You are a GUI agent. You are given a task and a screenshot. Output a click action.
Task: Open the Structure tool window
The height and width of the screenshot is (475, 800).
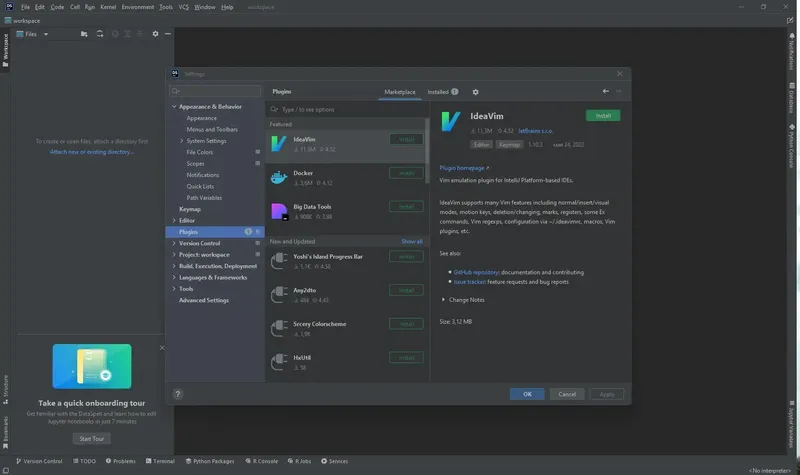click(x=6, y=390)
